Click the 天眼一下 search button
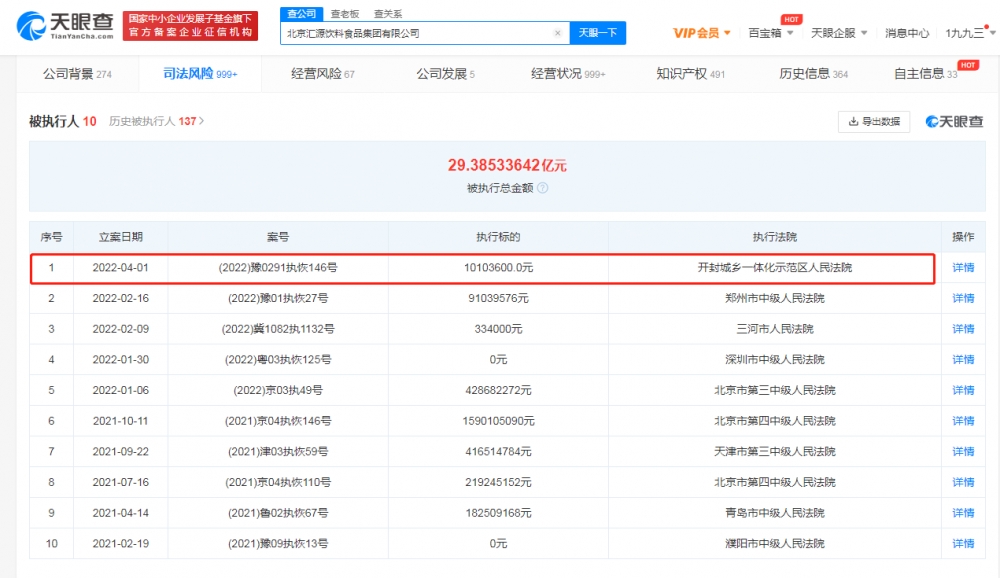Screen dimensions: 1000x578 tap(598, 33)
